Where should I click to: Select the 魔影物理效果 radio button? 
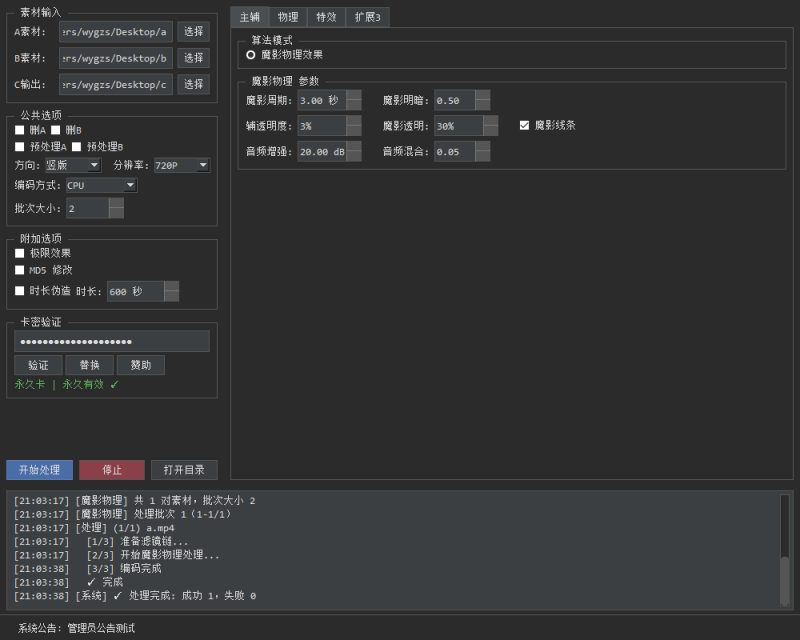pyautogui.click(x=251, y=55)
